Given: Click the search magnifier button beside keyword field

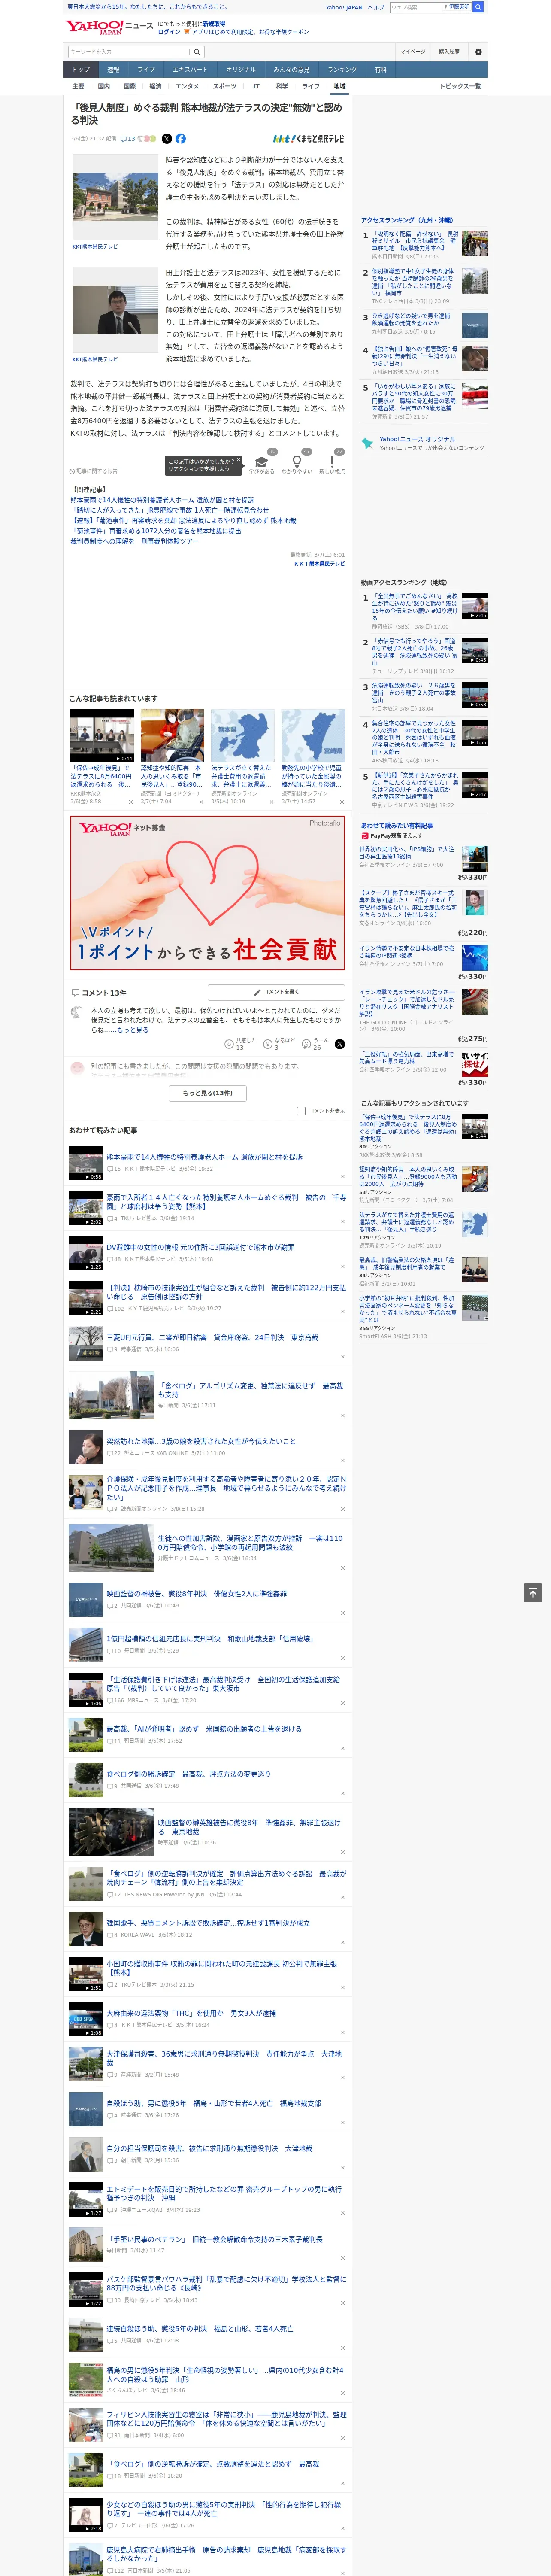Looking at the screenshot, I should pos(197,51).
